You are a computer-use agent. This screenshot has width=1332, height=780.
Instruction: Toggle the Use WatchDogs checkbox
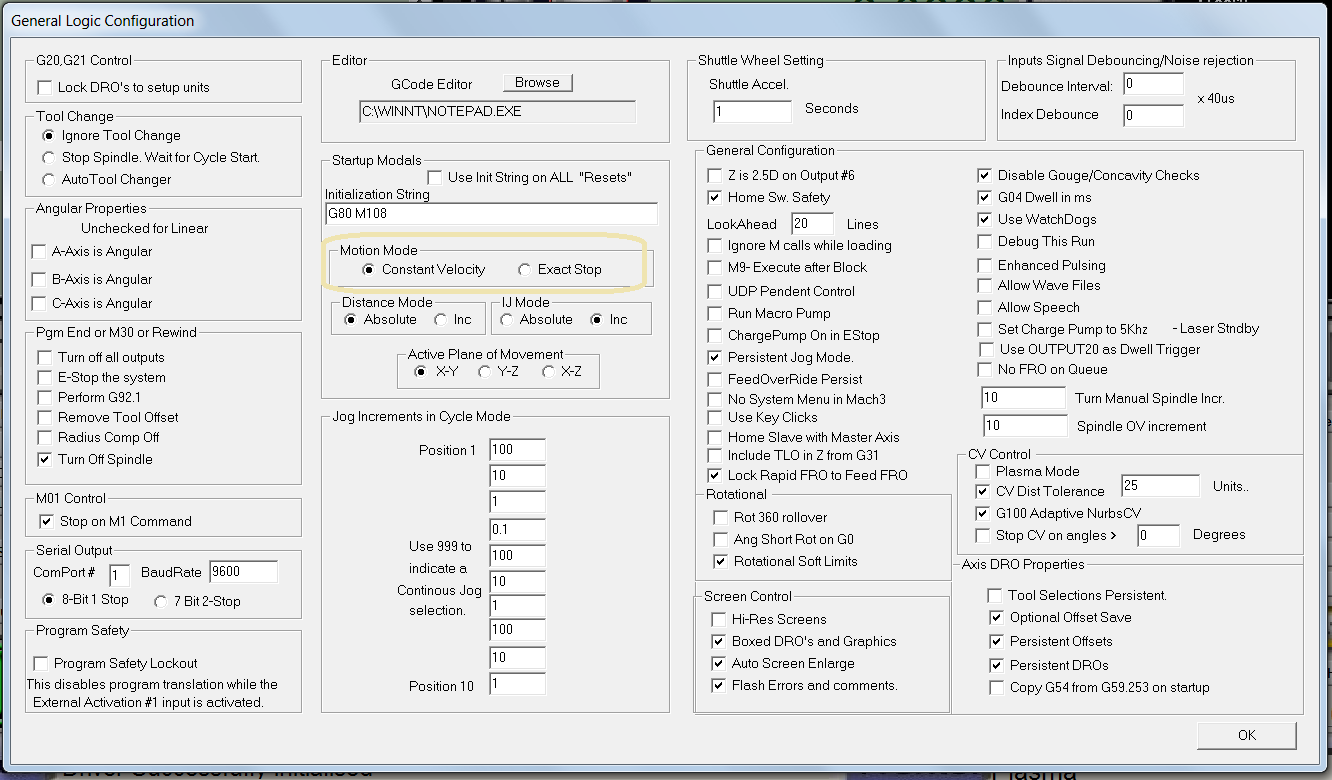984,219
